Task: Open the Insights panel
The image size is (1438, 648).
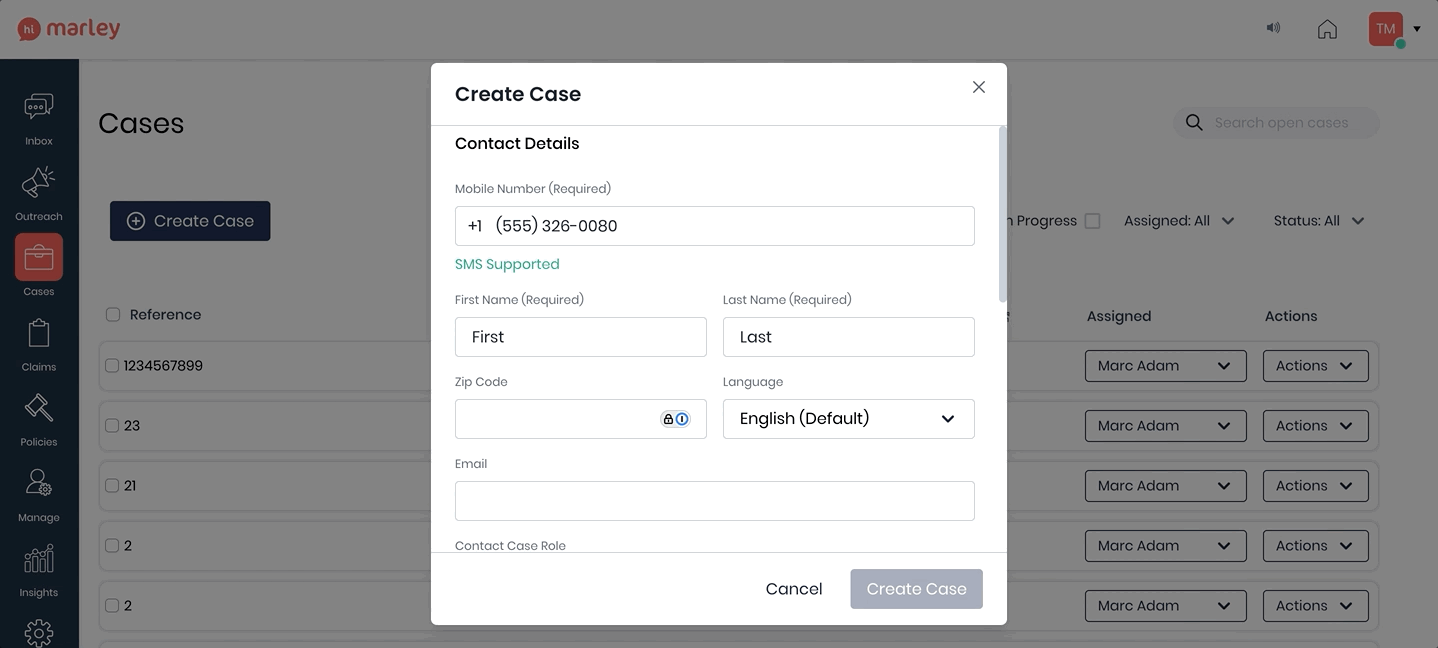Action: (38, 565)
